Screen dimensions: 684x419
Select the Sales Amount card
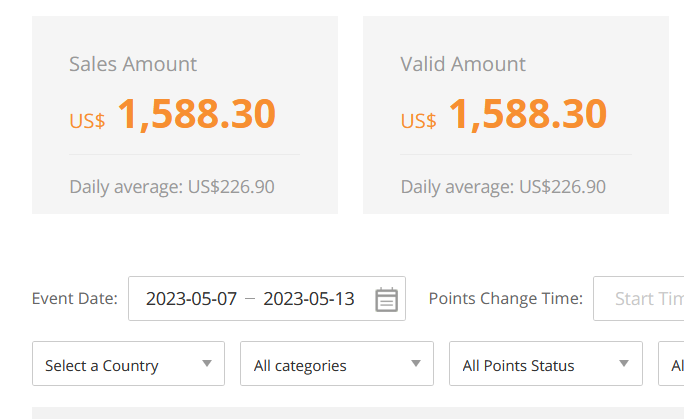click(x=185, y=115)
